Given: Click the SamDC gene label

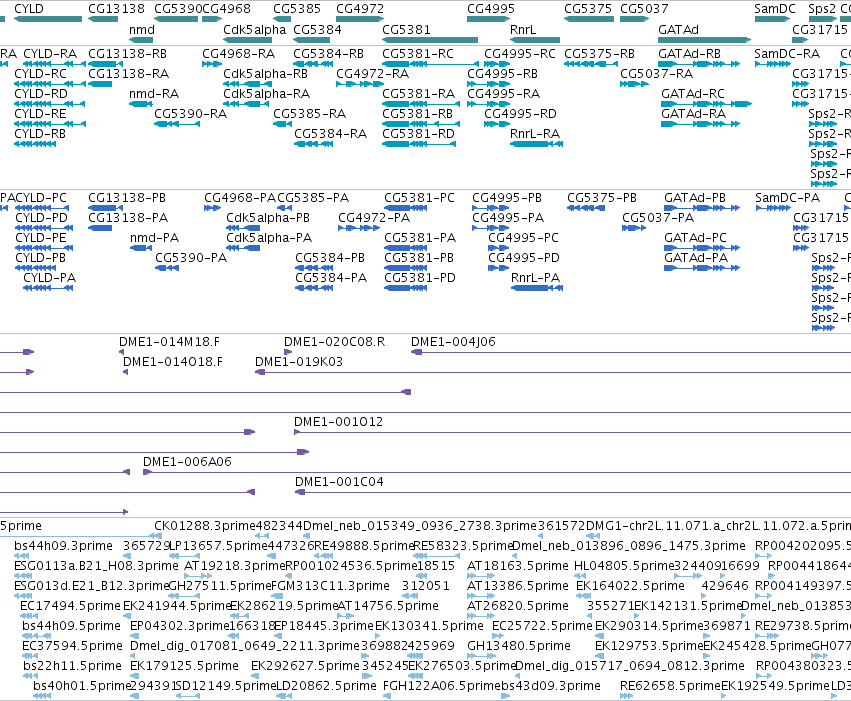Looking at the screenshot, I should pos(774,9).
